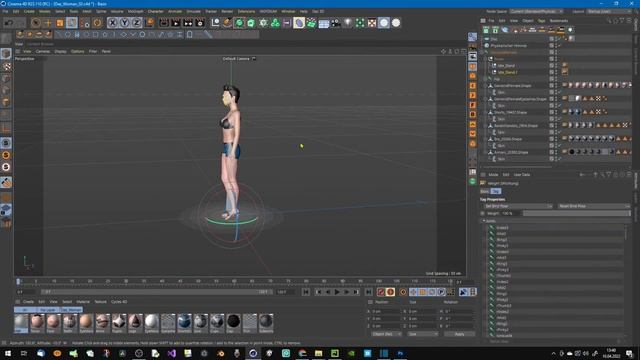The width and height of the screenshot is (640, 360).
Task: Select the white material sphere thumbnail
Action: [x=151, y=322]
